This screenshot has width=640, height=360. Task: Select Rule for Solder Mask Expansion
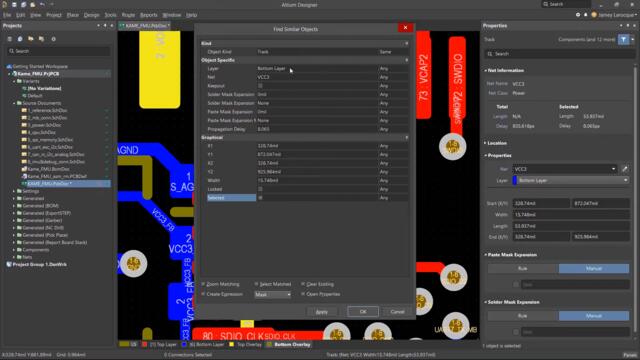coord(523,316)
